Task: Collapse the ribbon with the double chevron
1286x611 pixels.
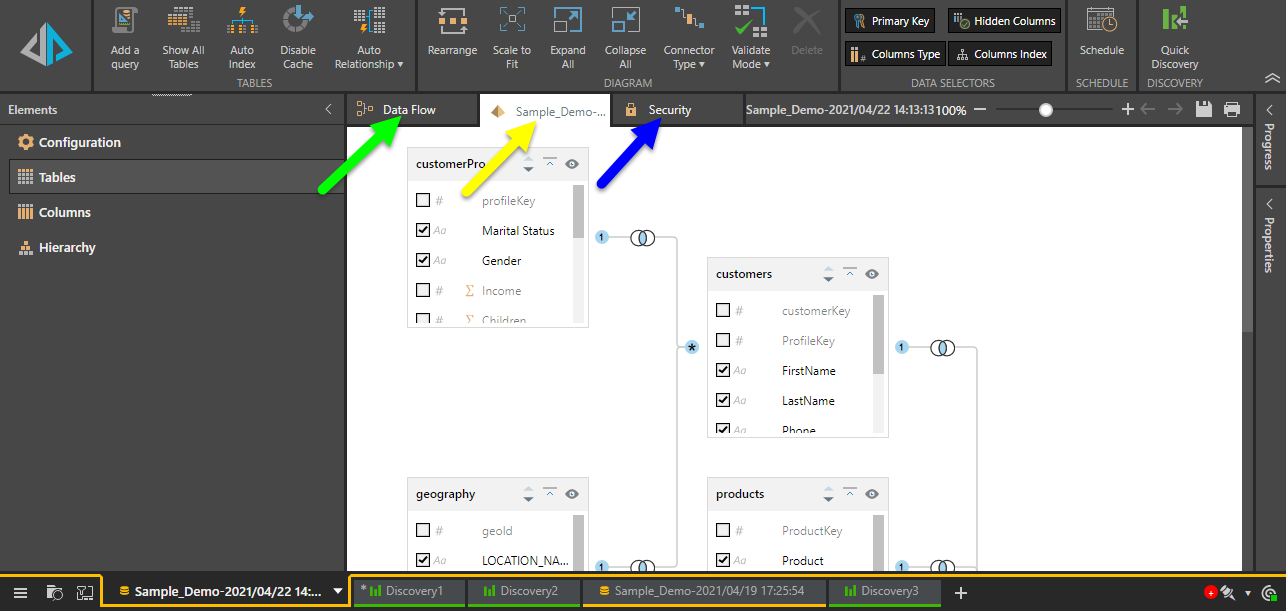Action: [1271, 78]
